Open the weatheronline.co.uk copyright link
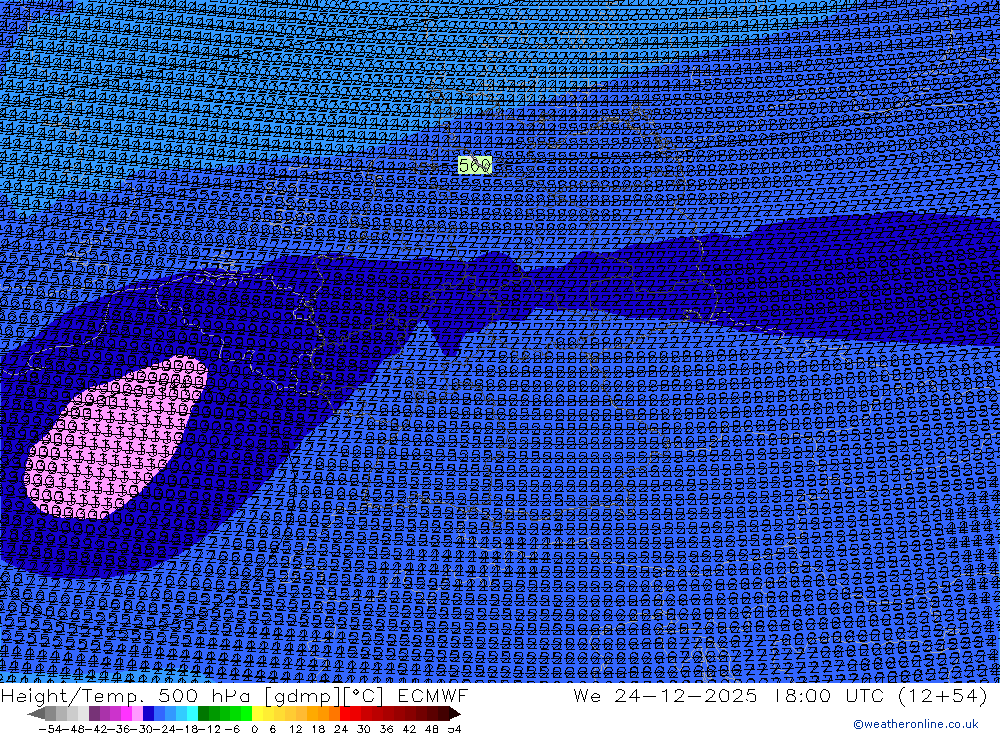 click(915, 724)
